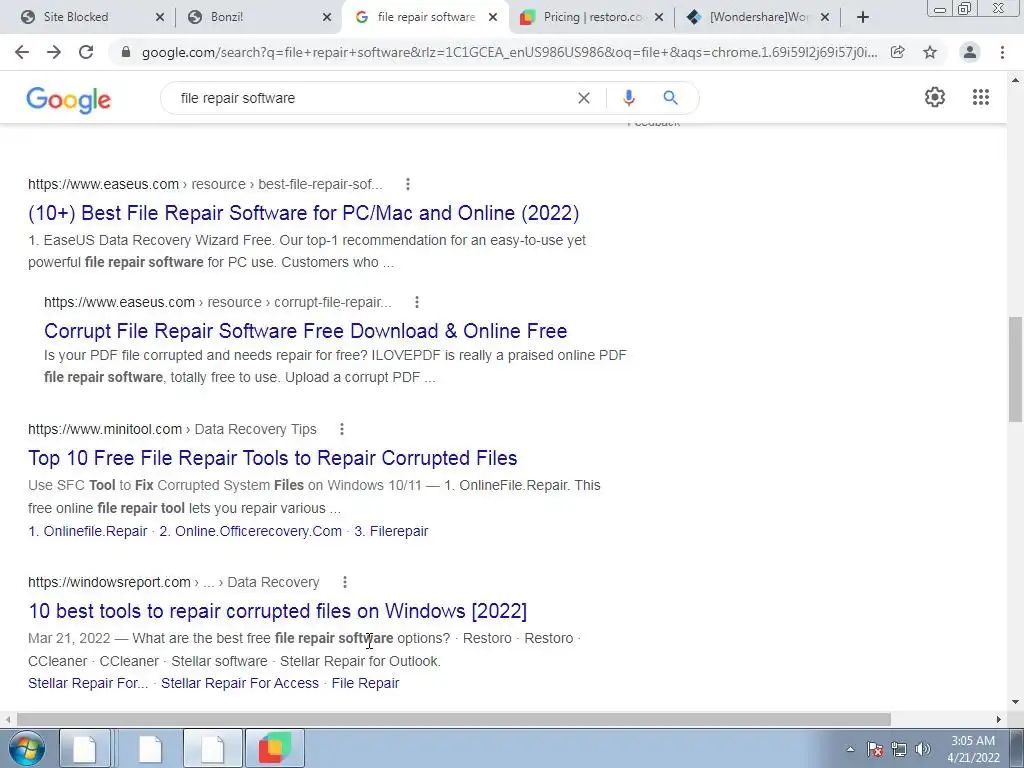Open the Google apps grid
Viewport: 1024px width, 768px height.
[980, 97]
